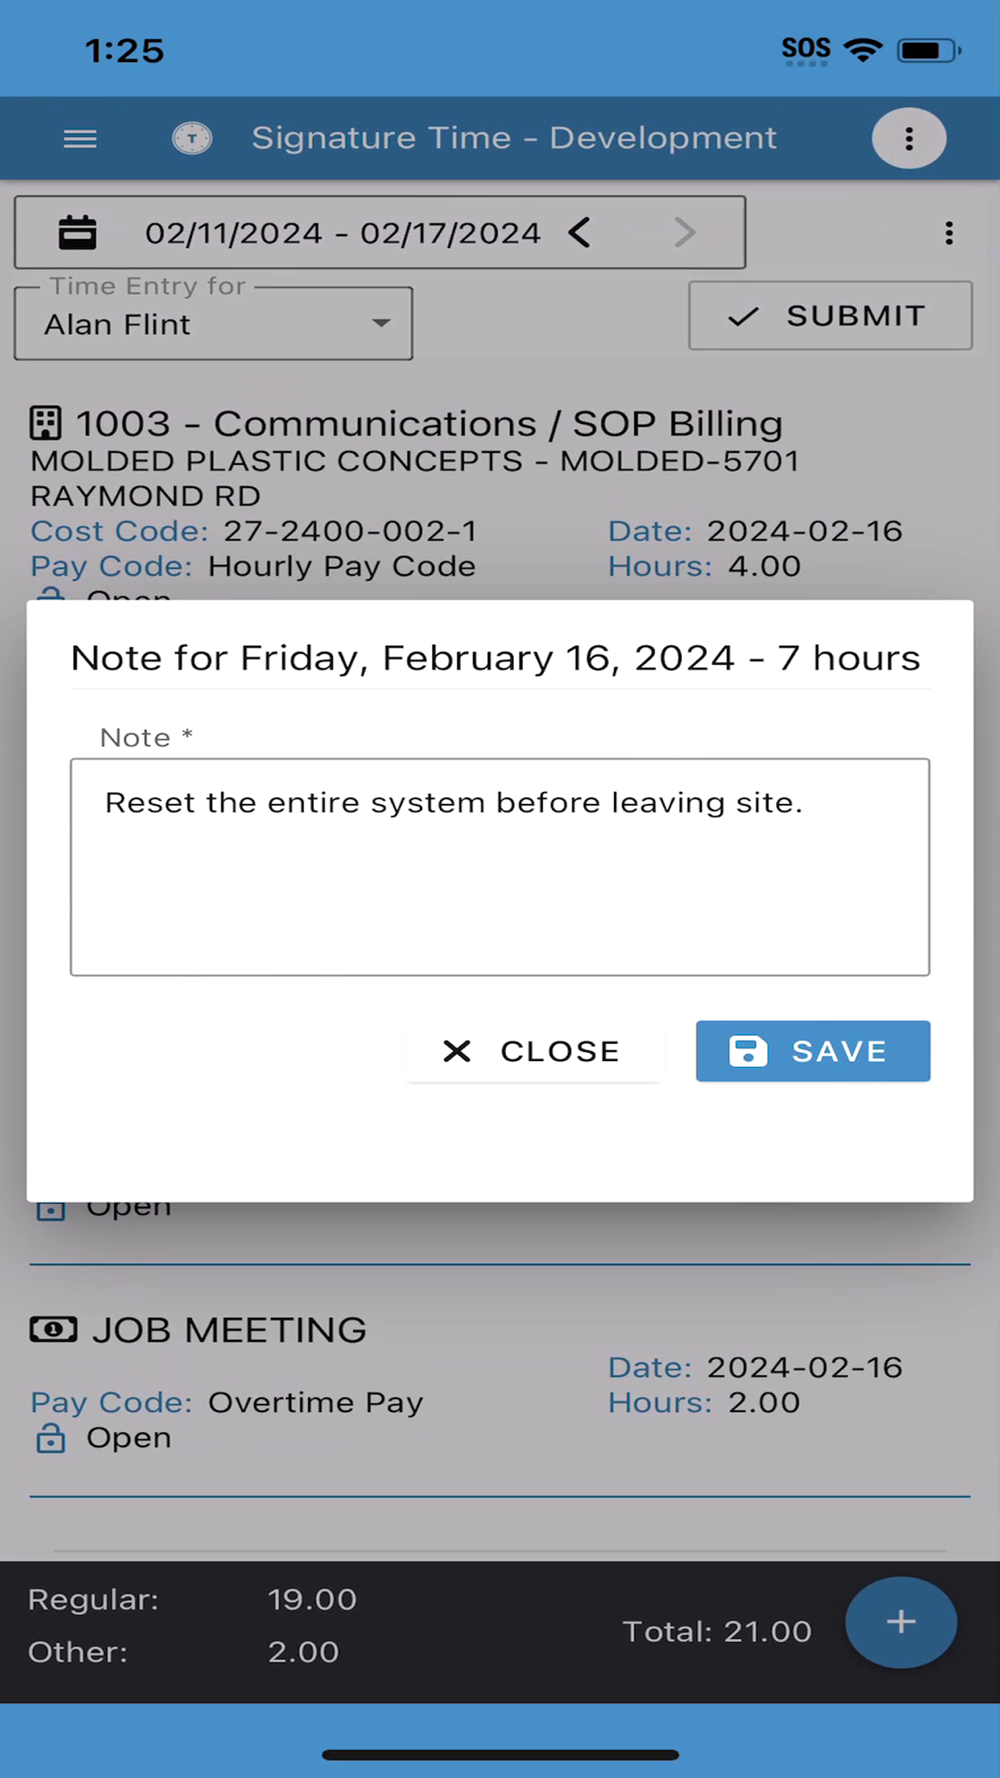
Task: Open the date range options menu
Action: 948,233
